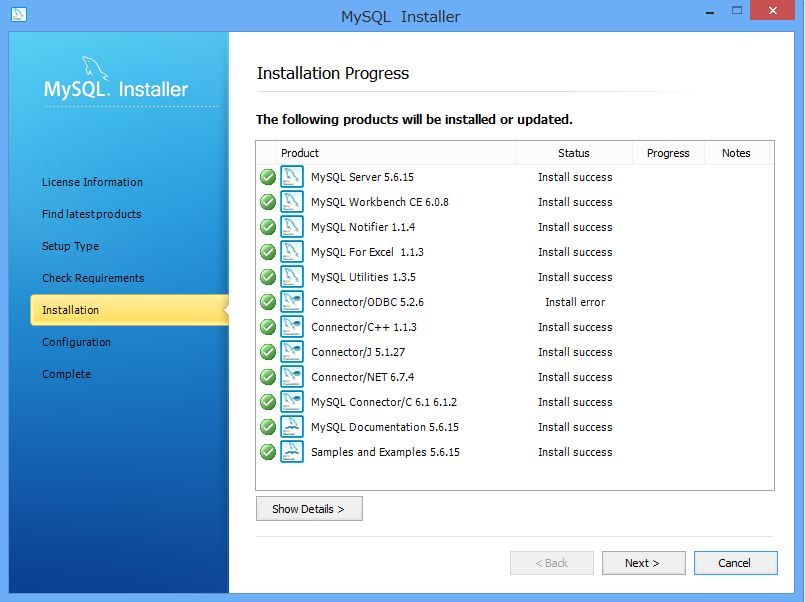Select the "Connector/ODBC 5.2.6" row name

[x=367, y=302]
